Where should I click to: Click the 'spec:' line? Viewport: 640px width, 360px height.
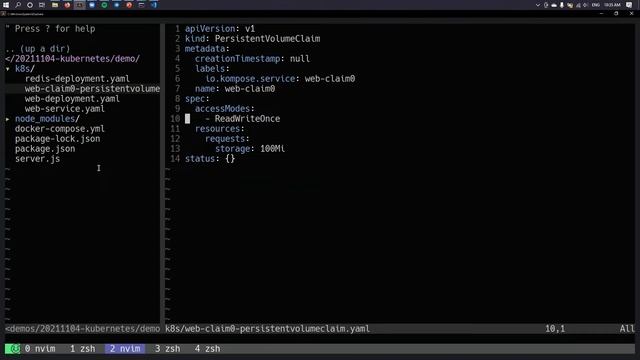point(197,99)
